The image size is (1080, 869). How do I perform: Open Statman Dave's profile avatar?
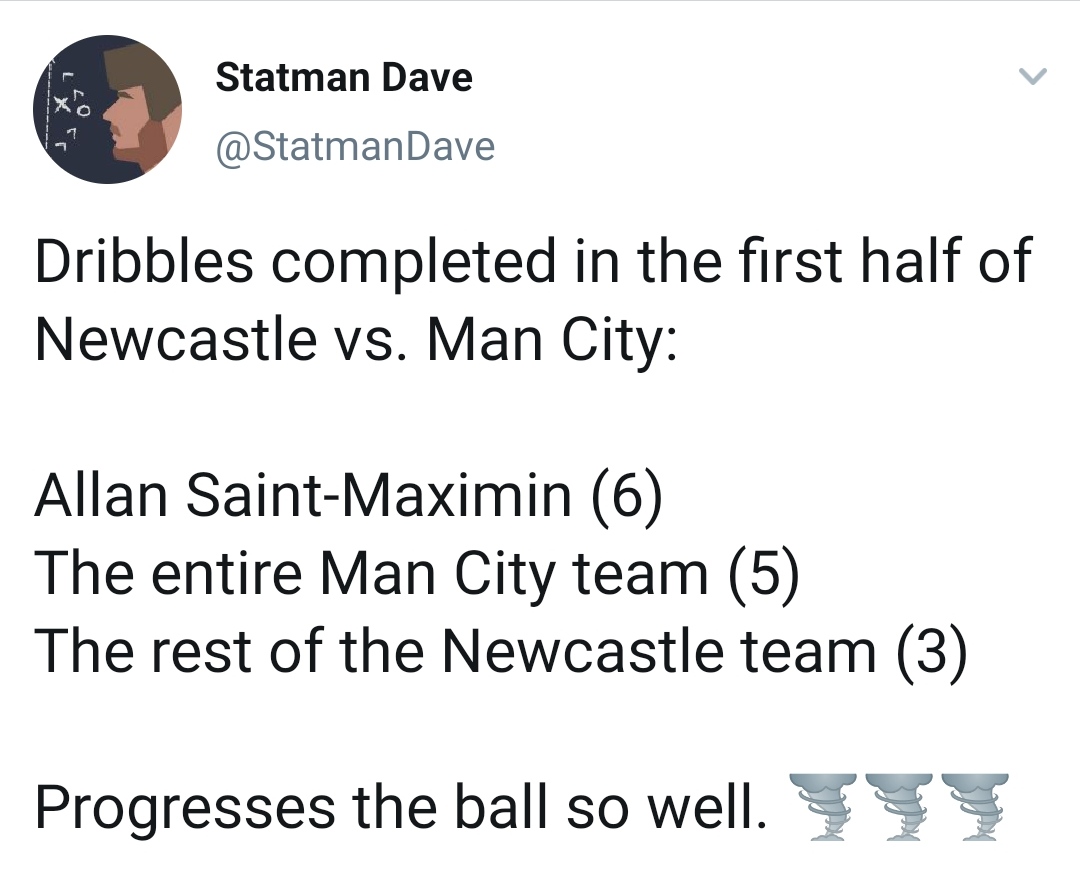tap(107, 109)
